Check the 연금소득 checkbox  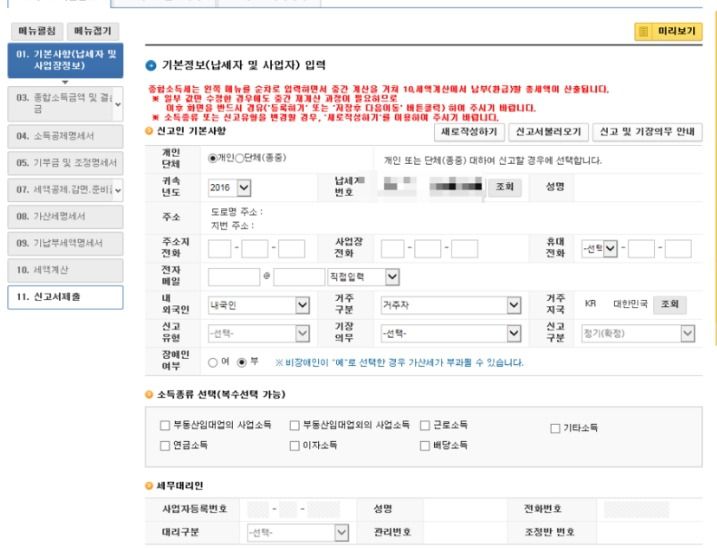coord(165,446)
